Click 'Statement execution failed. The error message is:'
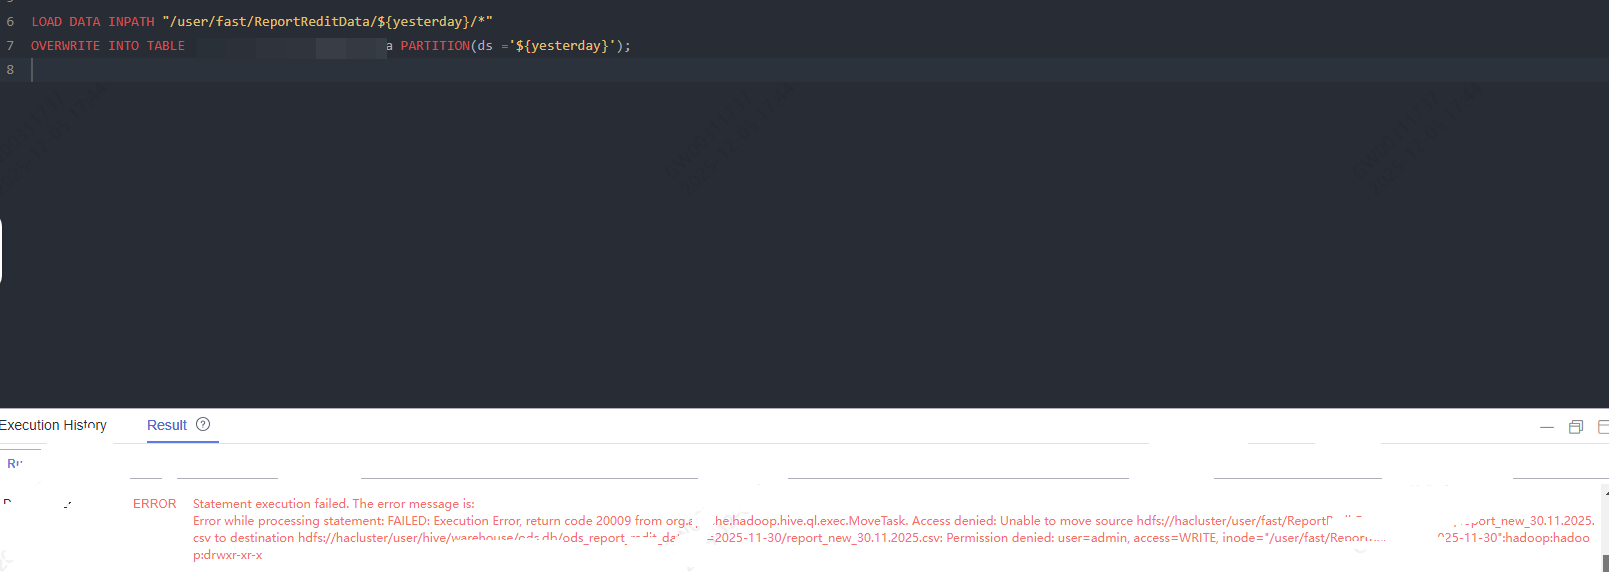1609x572 pixels. point(334,504)
